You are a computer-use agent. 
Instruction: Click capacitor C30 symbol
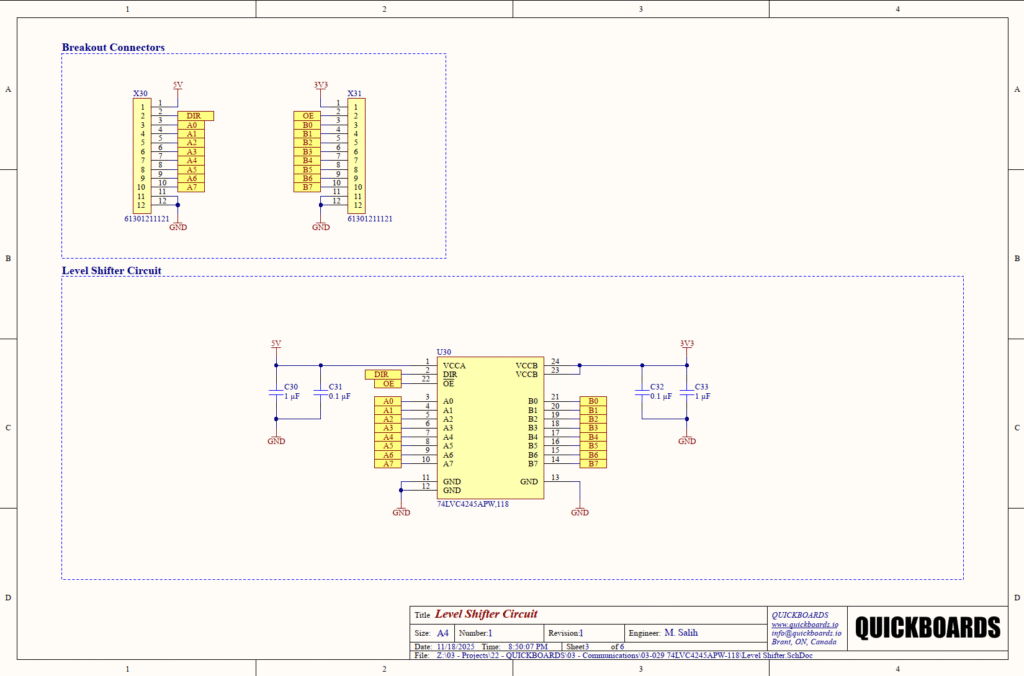[277, 392]
